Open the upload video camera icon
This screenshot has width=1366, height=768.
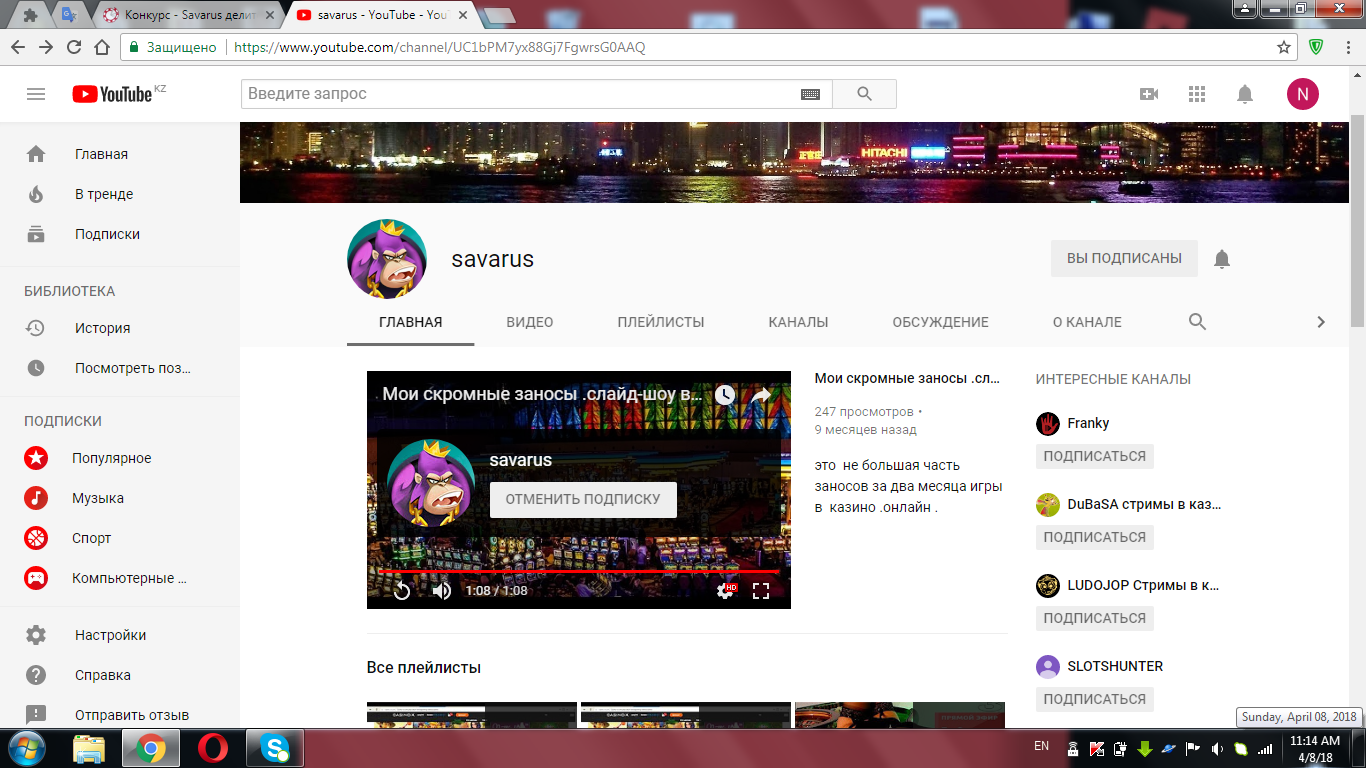pyautogui.click(x=1149, y=94)
